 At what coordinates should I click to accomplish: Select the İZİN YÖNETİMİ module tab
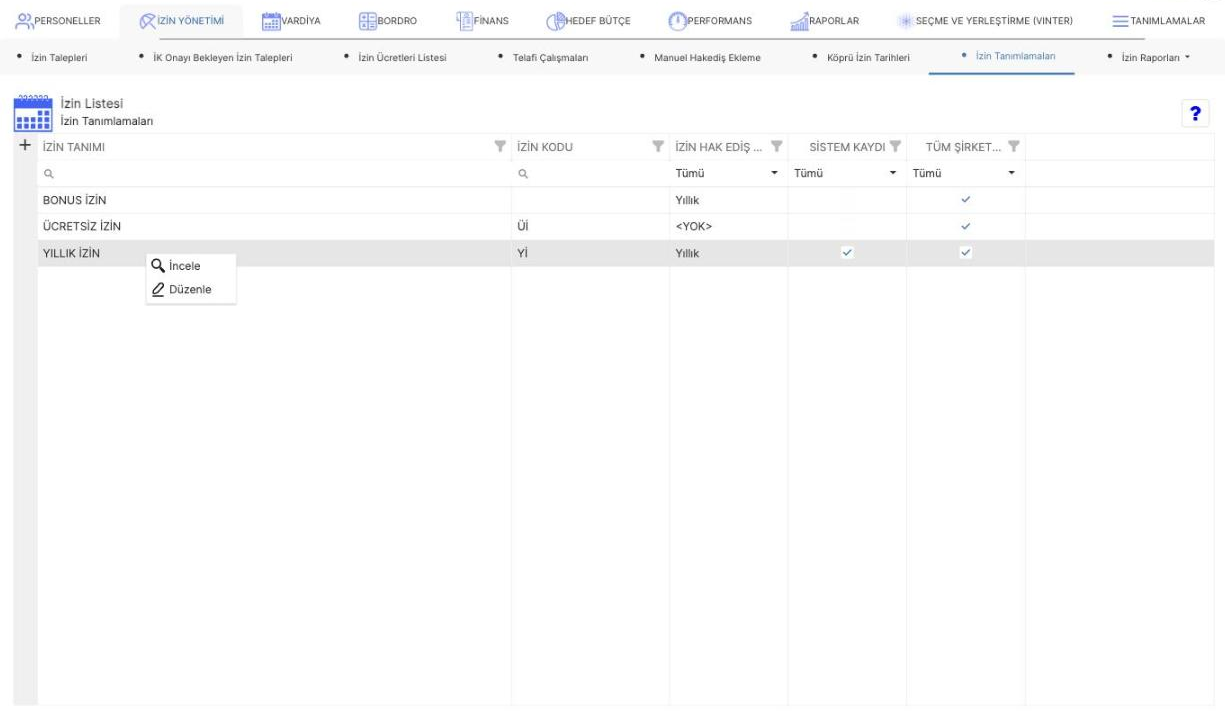pos(183,22)
